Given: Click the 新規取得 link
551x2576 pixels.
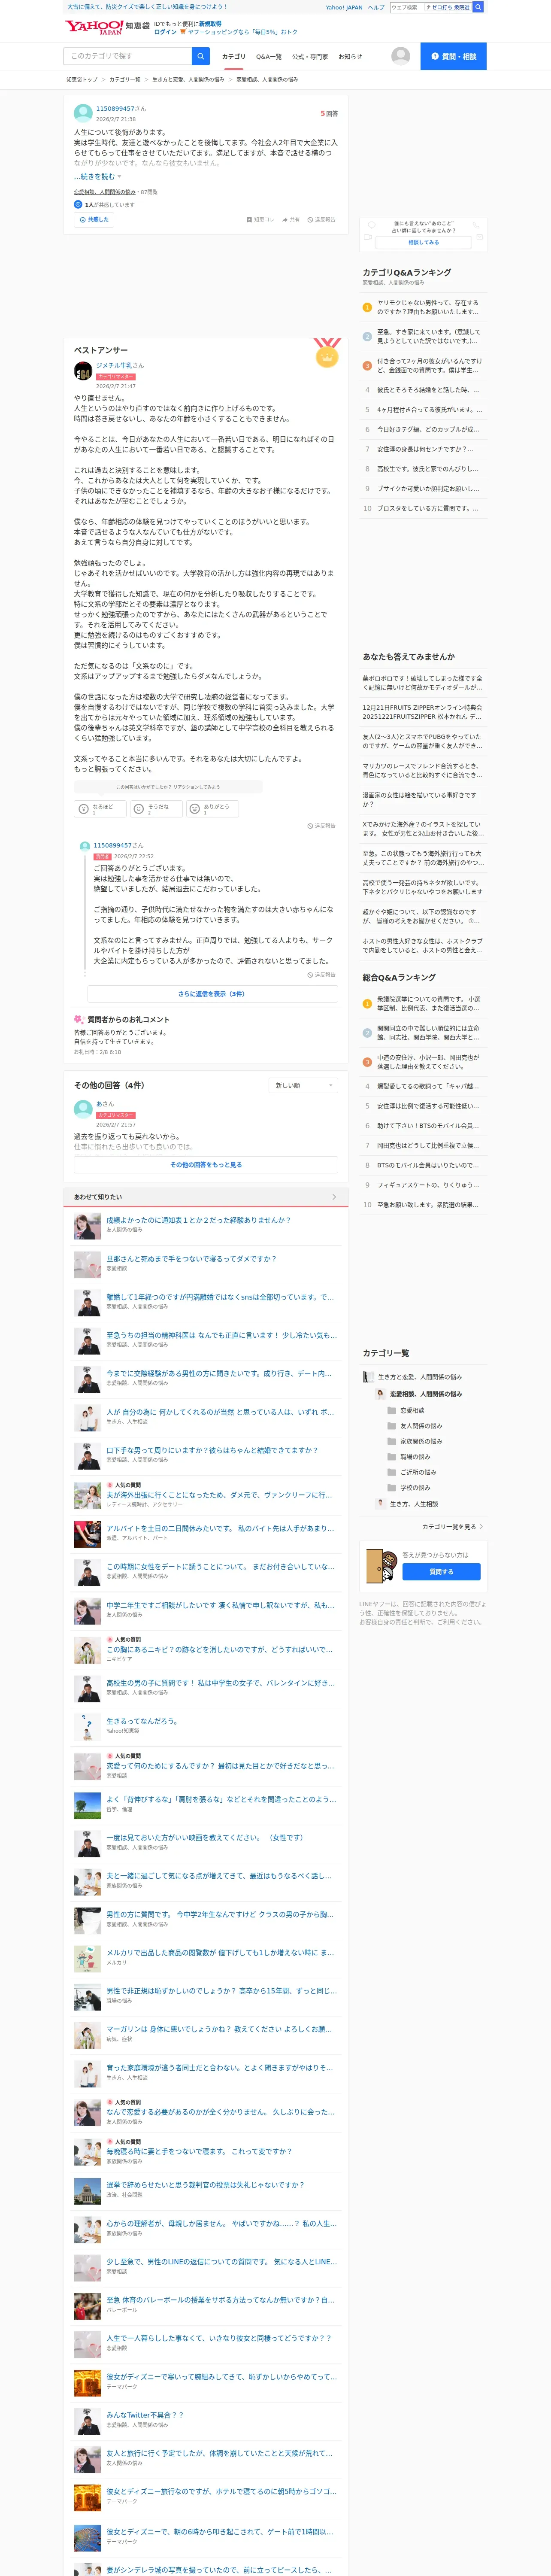Looking at the screenshot, I should 210,23.
